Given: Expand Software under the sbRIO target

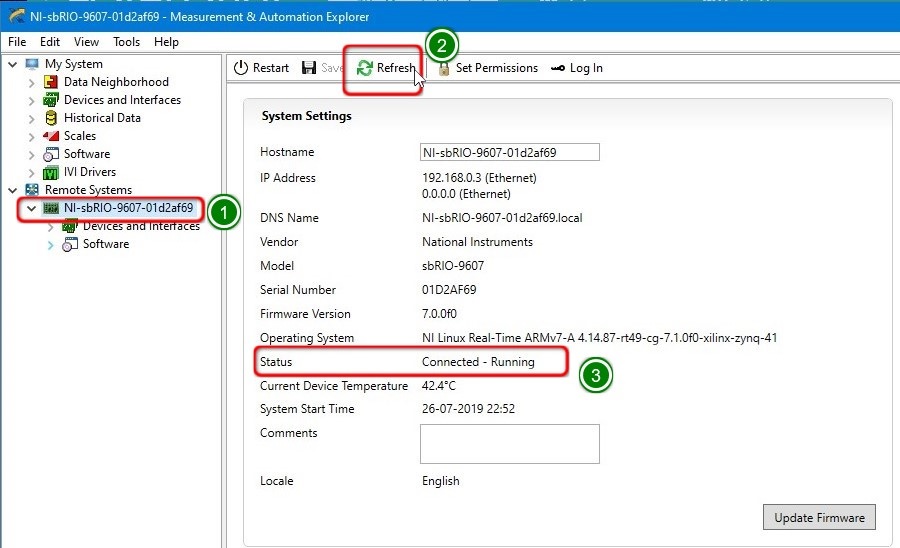Looking at the screenshot, I should tap(51, 245).
